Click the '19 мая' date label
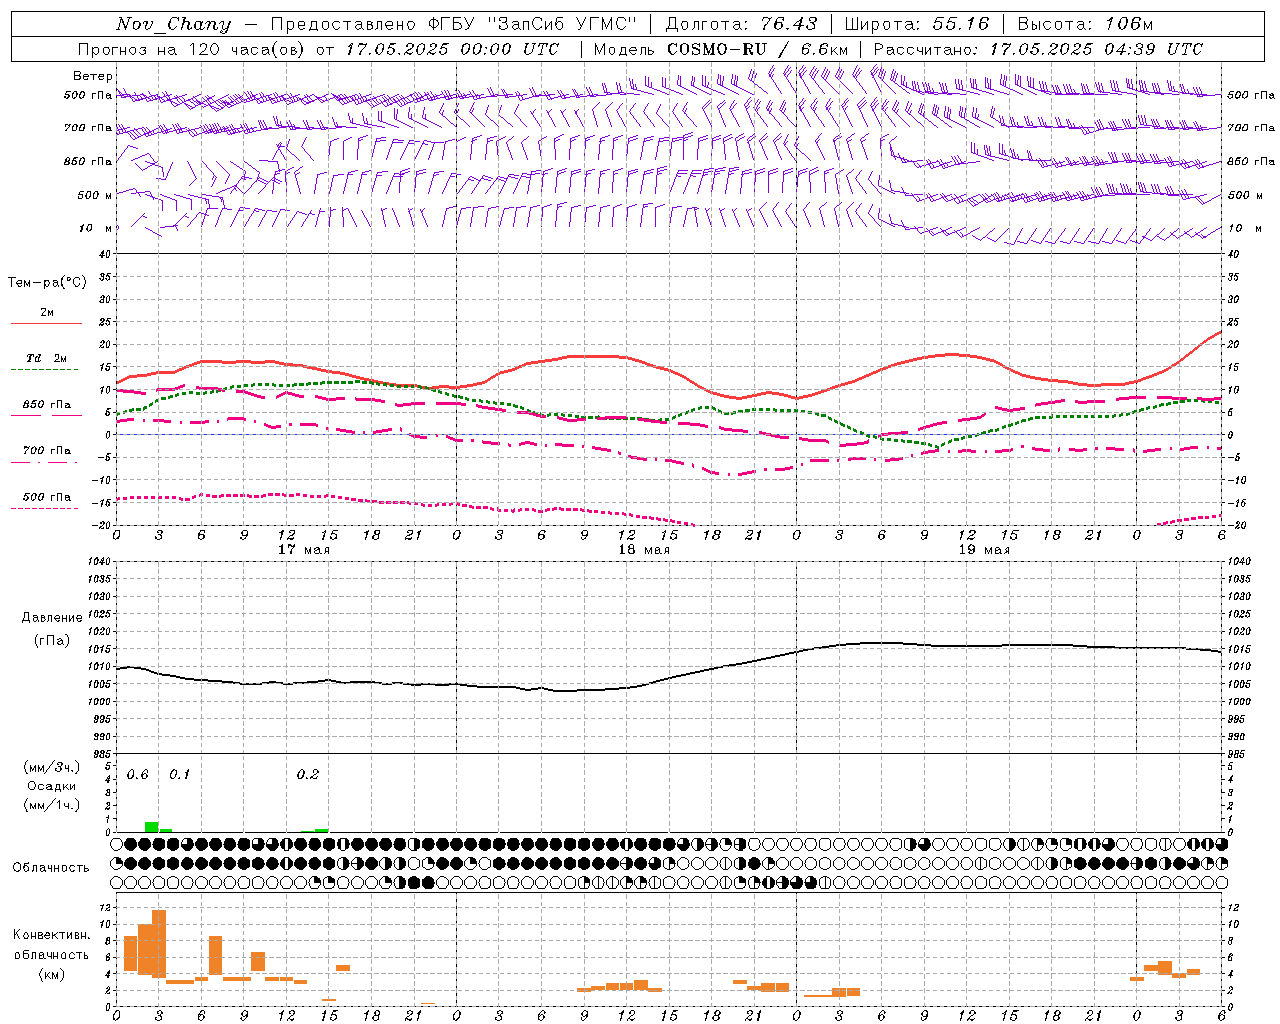This screenshot has width=1280, height=1024. pyautogui.click(x=984, y=550)
